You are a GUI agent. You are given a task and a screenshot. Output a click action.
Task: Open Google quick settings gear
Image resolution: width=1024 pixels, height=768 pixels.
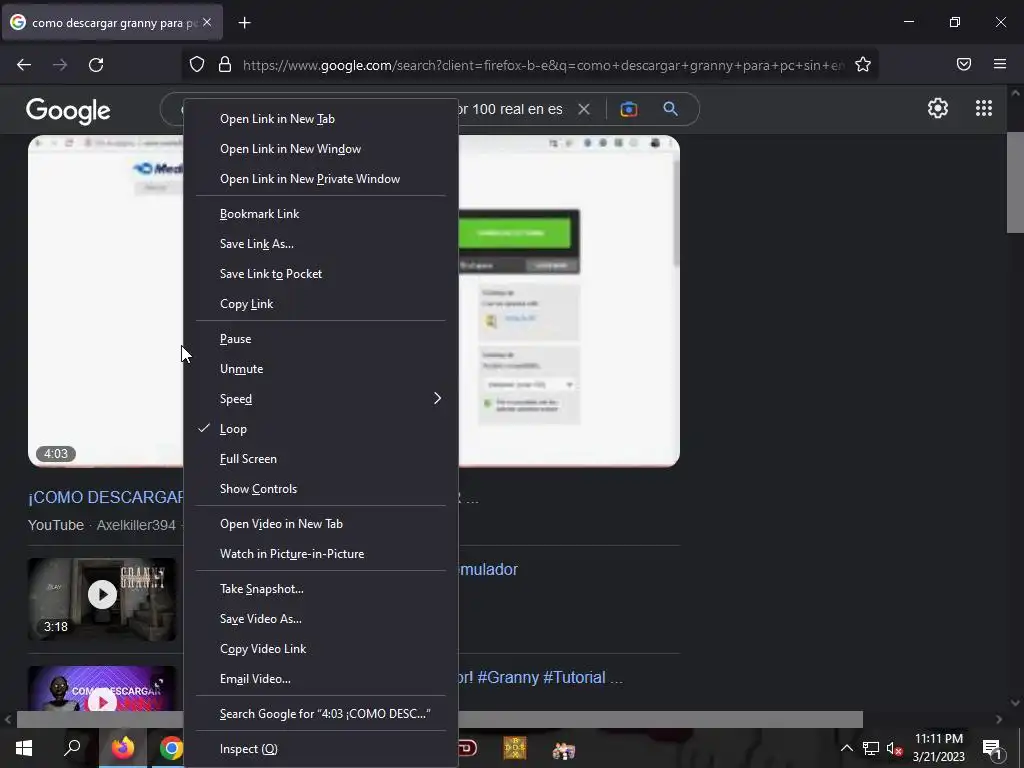pyautogui.click(x=938, y=108)
